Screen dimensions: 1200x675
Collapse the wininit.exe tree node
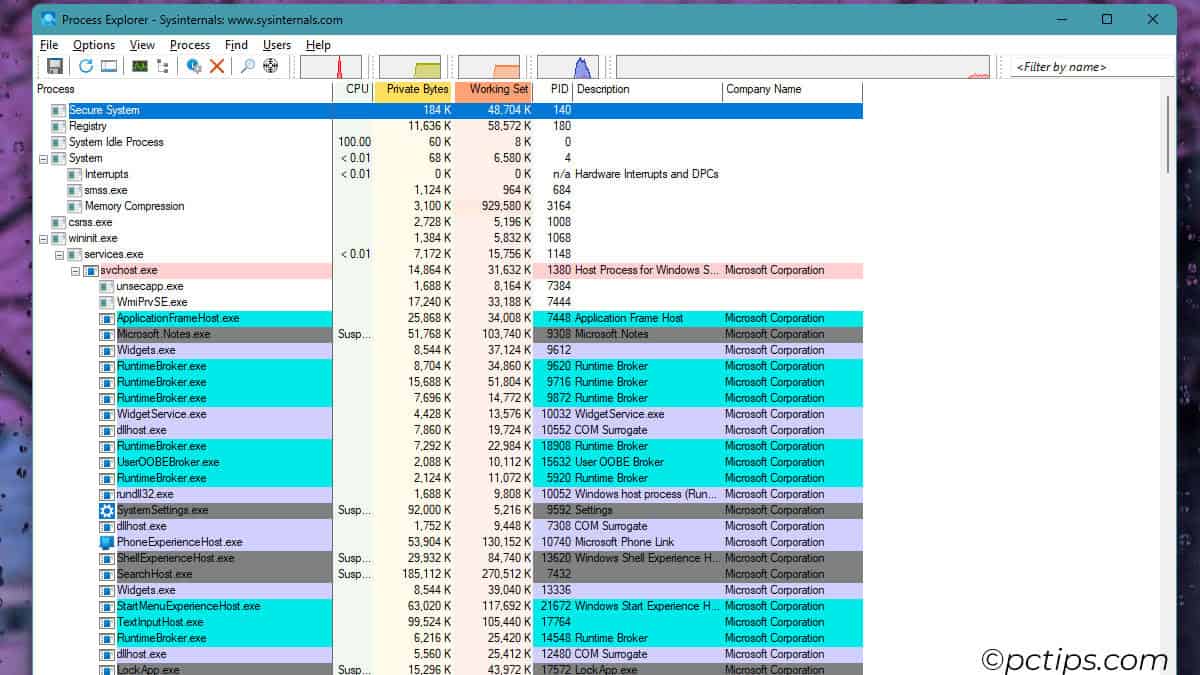coord(43,238)
